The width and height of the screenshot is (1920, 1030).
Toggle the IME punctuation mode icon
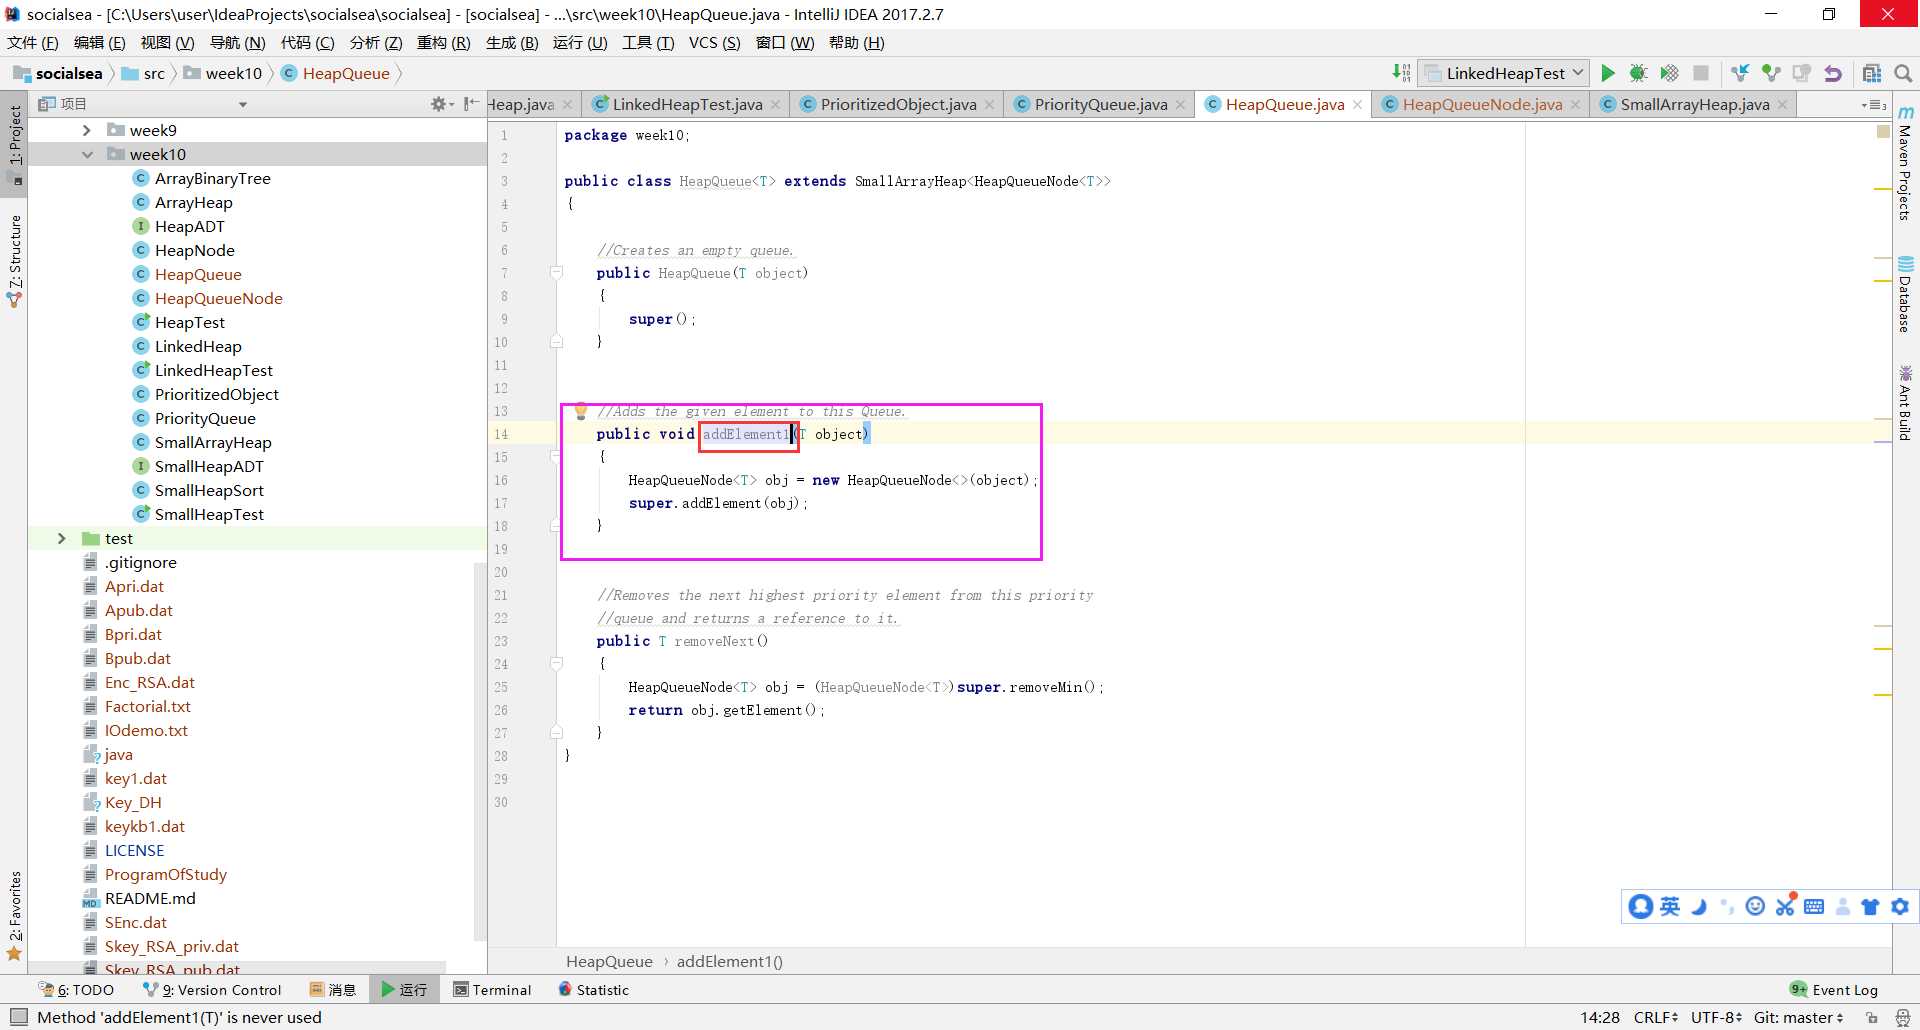(1727, 906)
